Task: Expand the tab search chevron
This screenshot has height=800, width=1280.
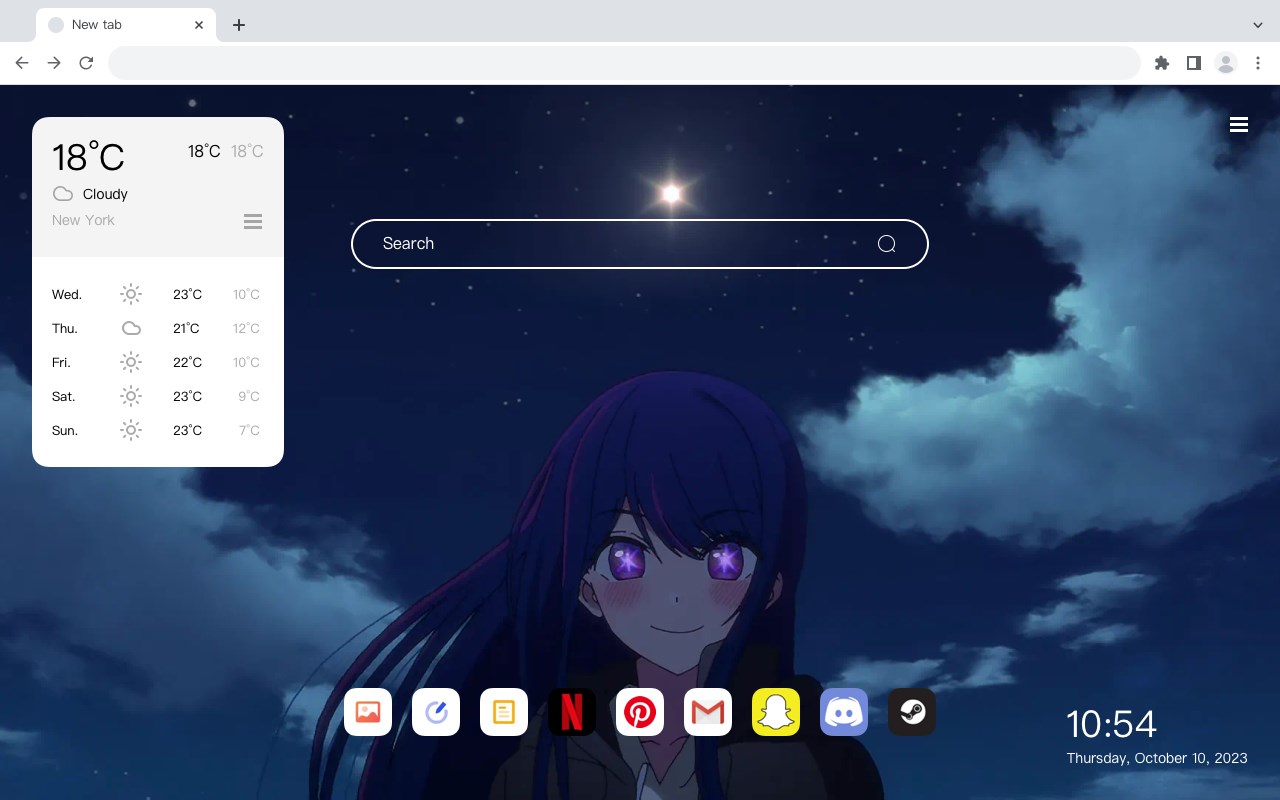Action: [x=1258, y=25]
